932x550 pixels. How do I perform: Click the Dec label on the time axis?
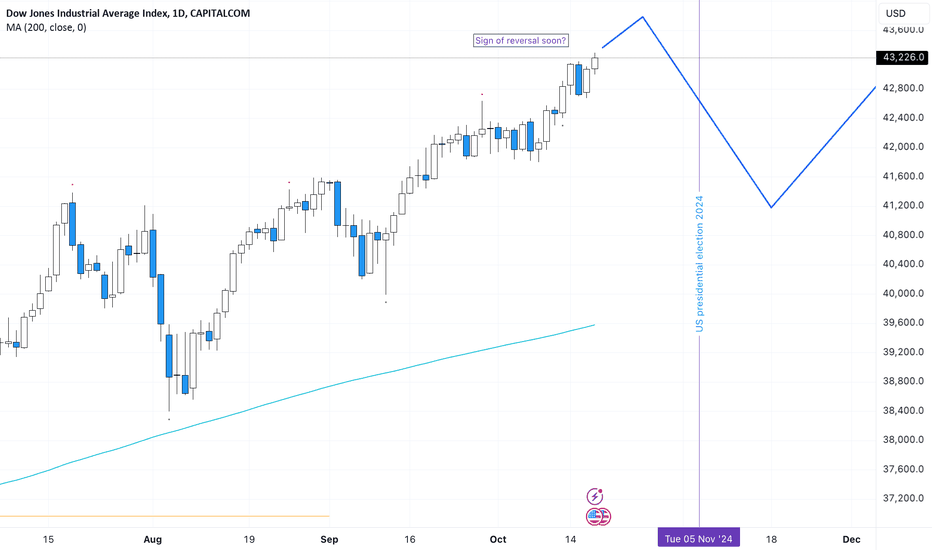851,539
